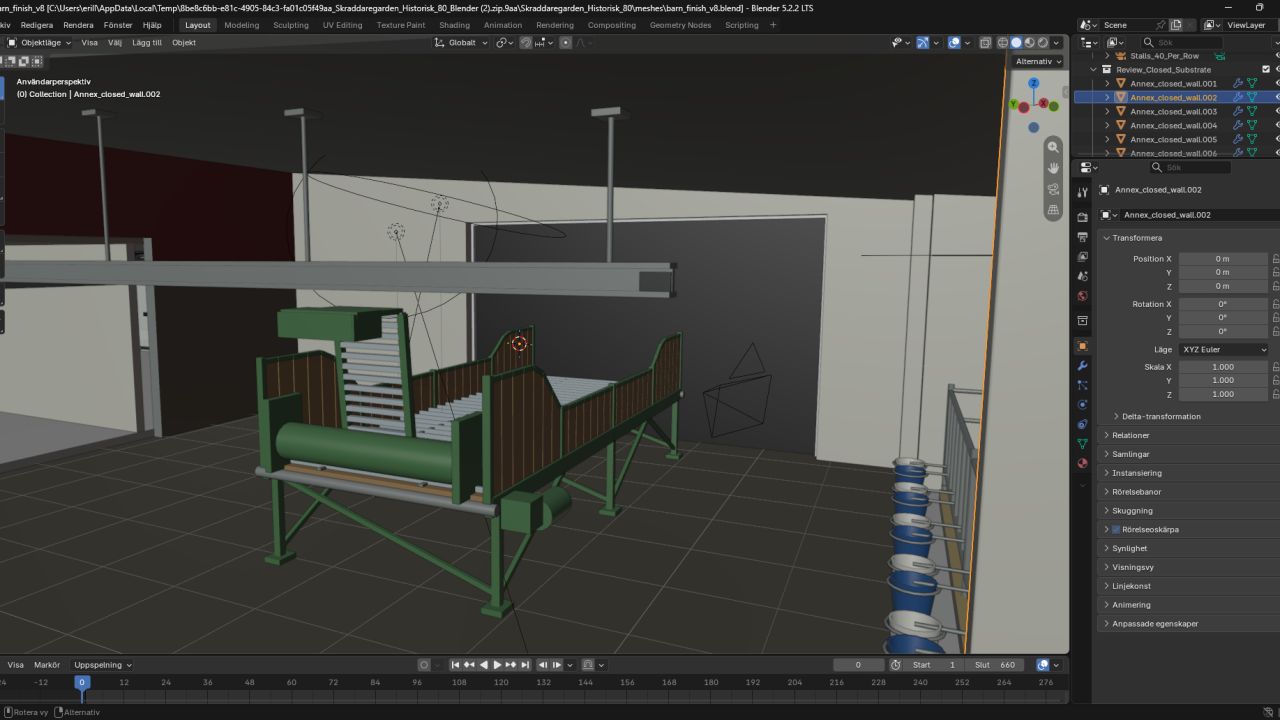Jump to the last frame
Viewport: 1280px width, 720px height.
pos(524,665)
